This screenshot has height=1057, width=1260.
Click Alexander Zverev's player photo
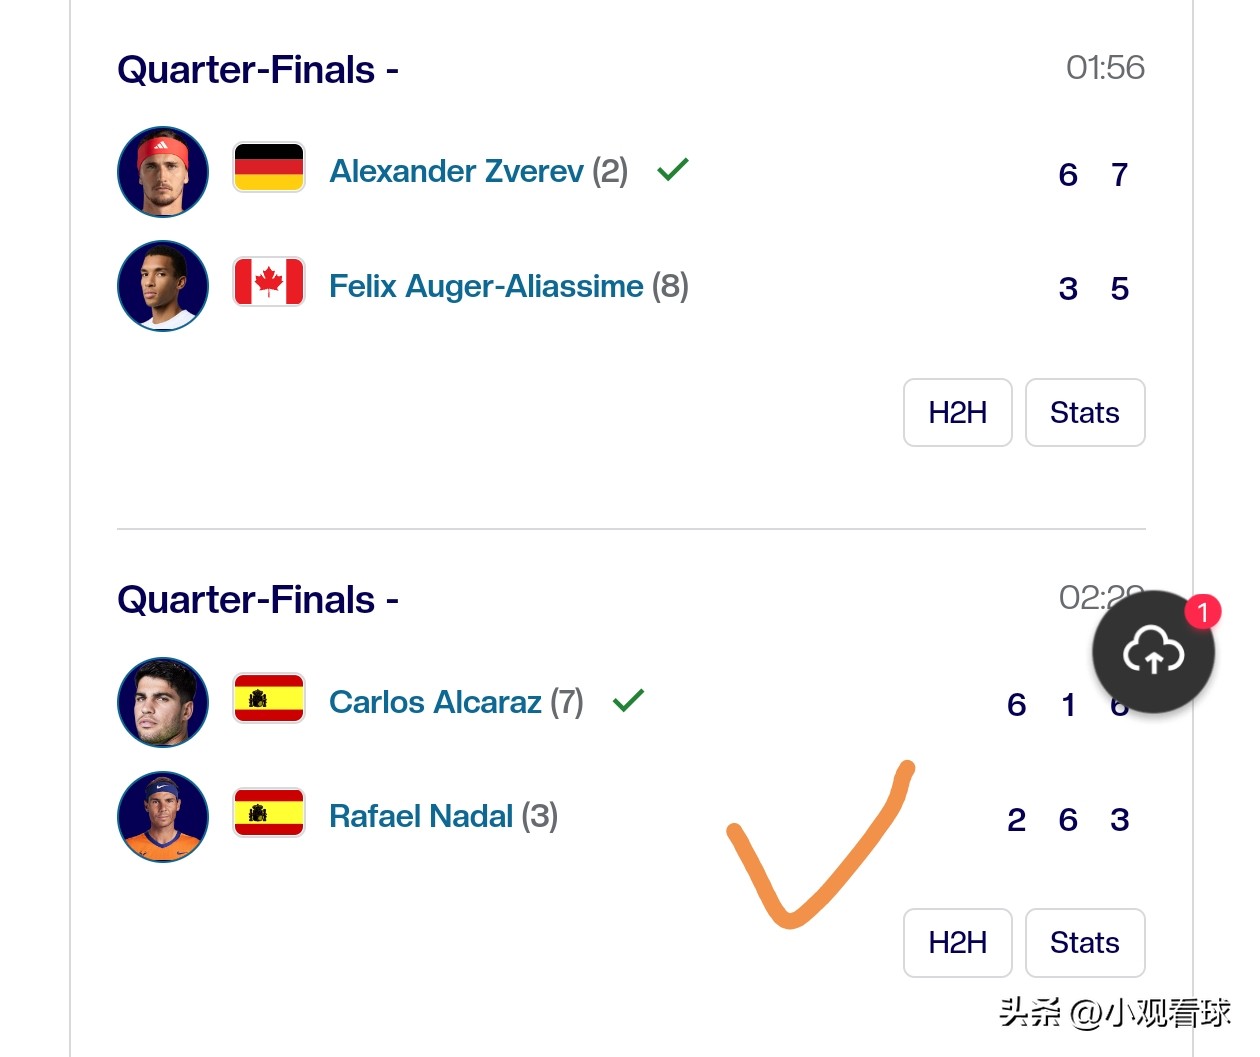click(163, 172)
